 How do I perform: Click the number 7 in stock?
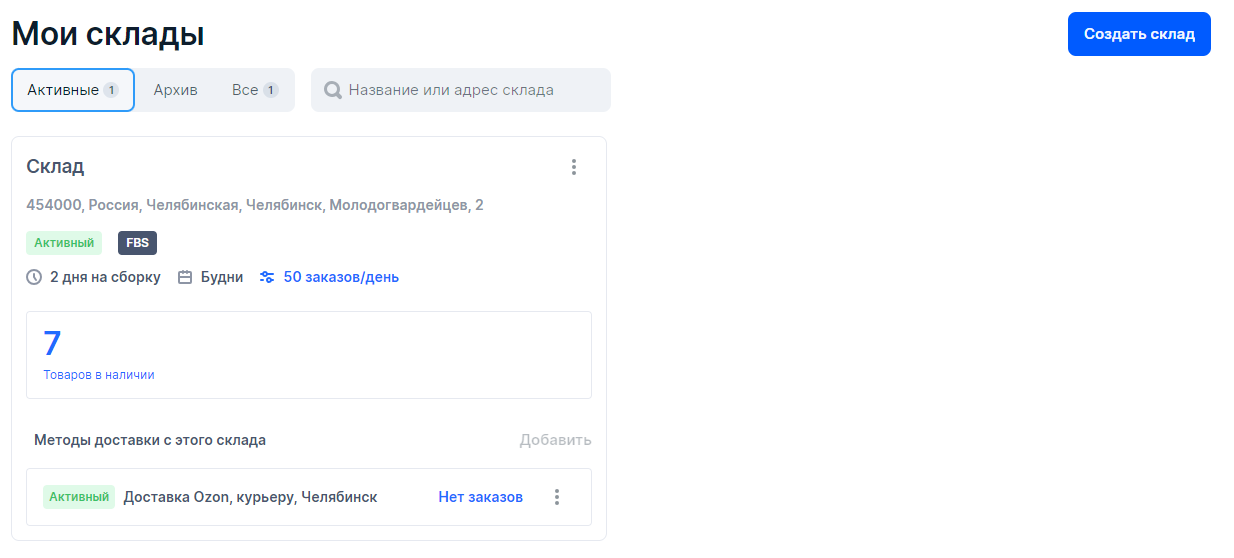point(52,343)
